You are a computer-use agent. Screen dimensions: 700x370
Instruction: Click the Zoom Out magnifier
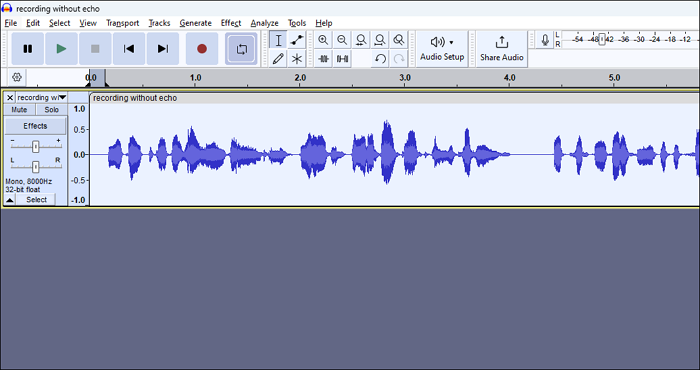tap(342, 40)
